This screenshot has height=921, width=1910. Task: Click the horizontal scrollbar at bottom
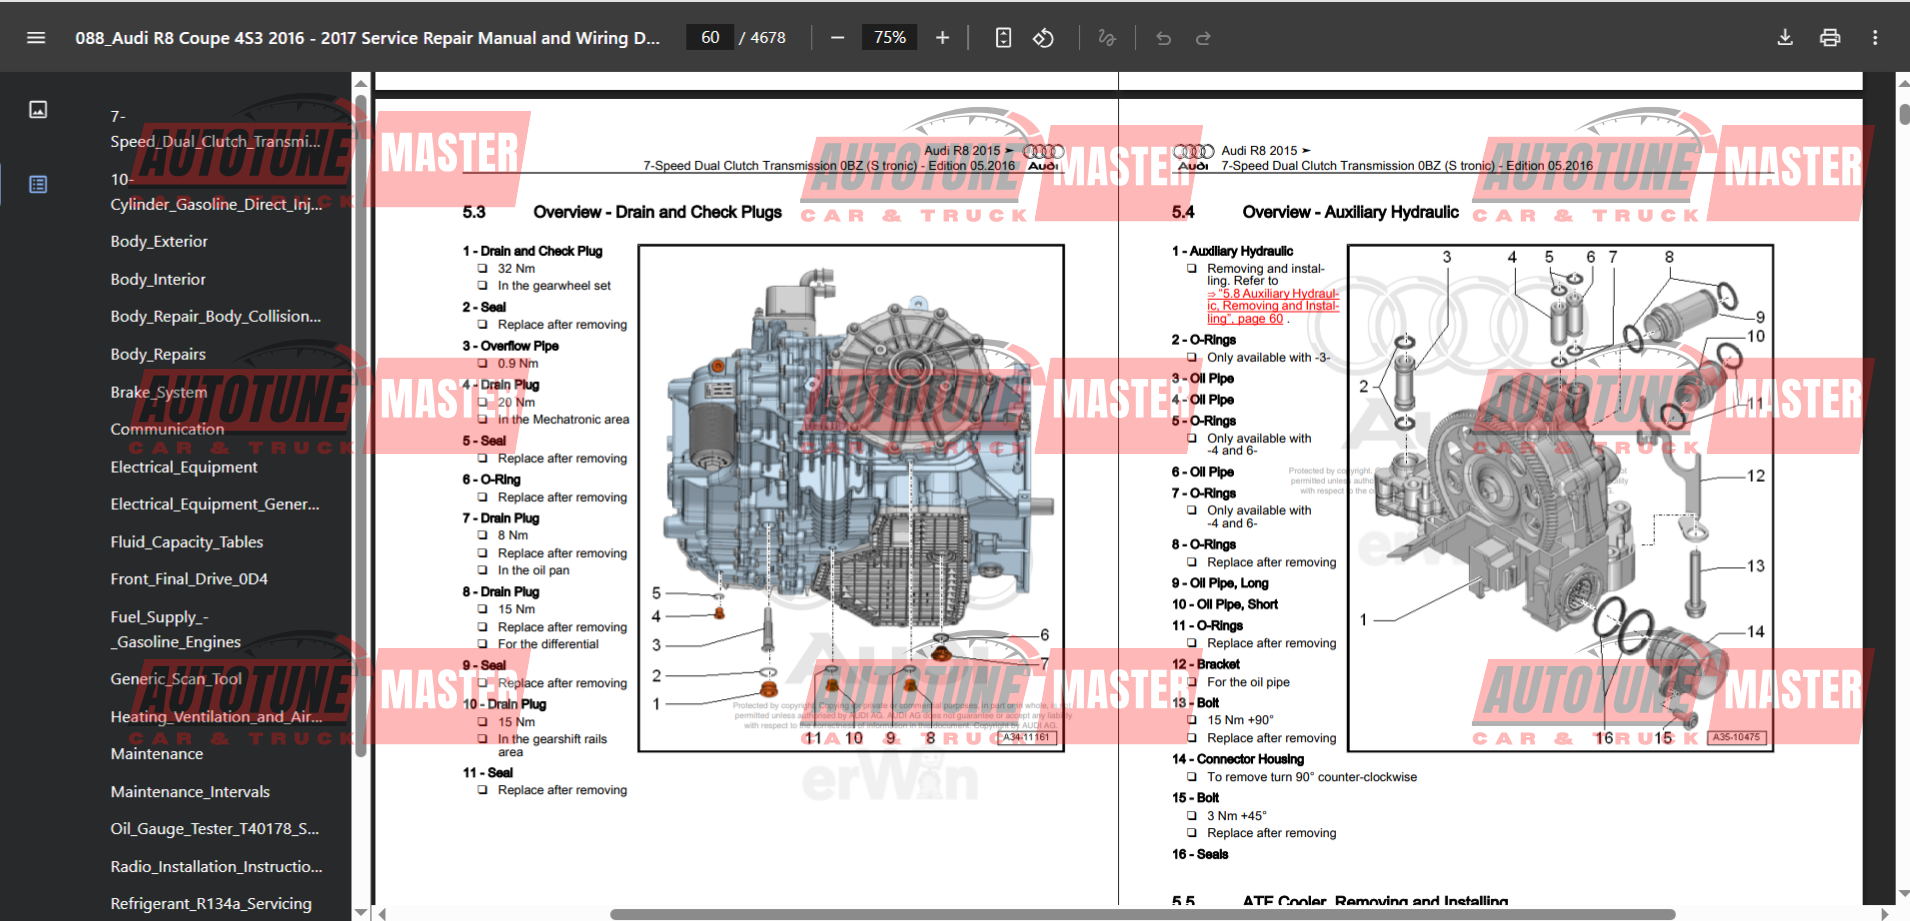coord(1142,914)
